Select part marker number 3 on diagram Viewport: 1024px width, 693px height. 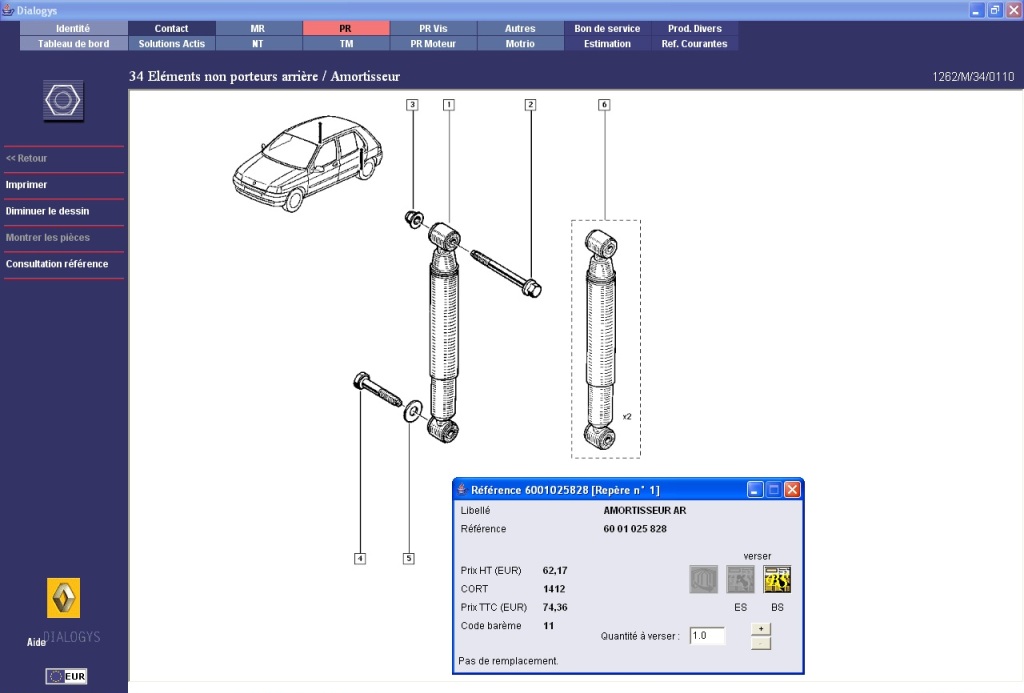tap(412, 104)
